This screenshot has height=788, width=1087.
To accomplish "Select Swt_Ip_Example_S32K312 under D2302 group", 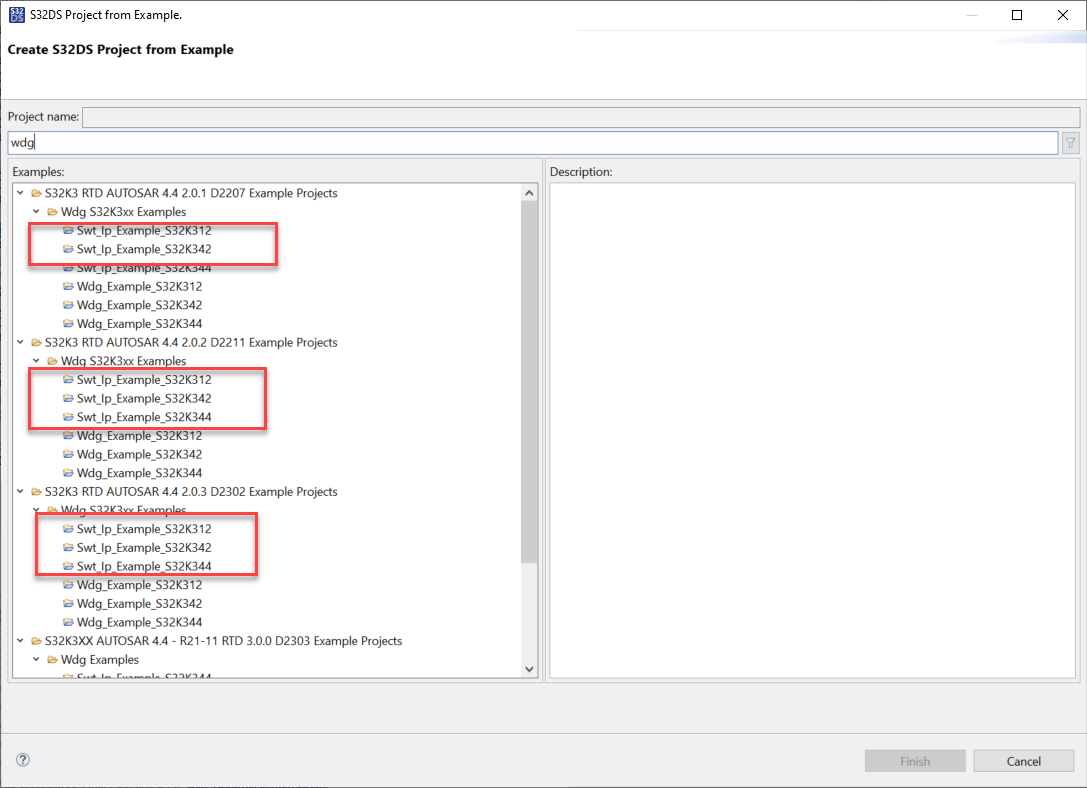I will (x=144, y=529).
